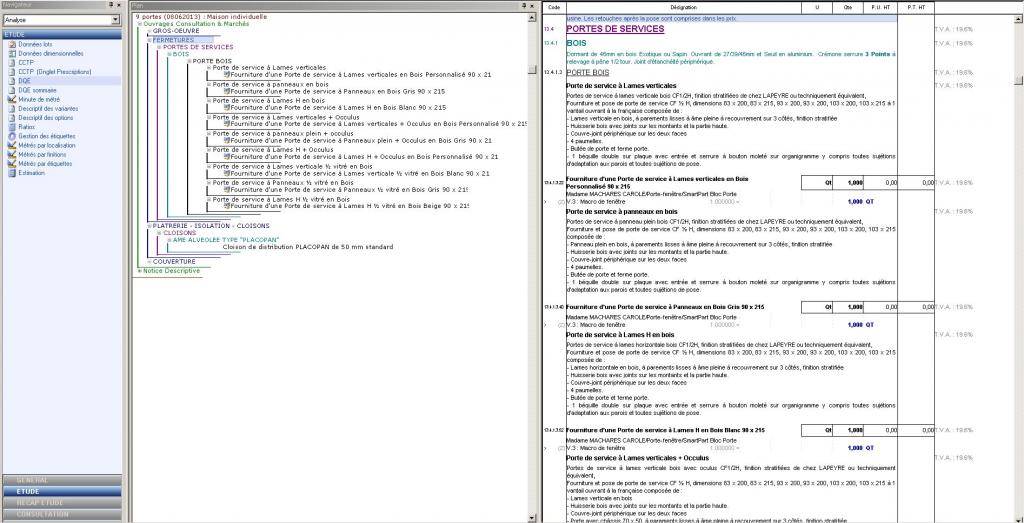Select tree row Porte de service à panneaux en bois

pyautogui.click(x=270, y=84)
